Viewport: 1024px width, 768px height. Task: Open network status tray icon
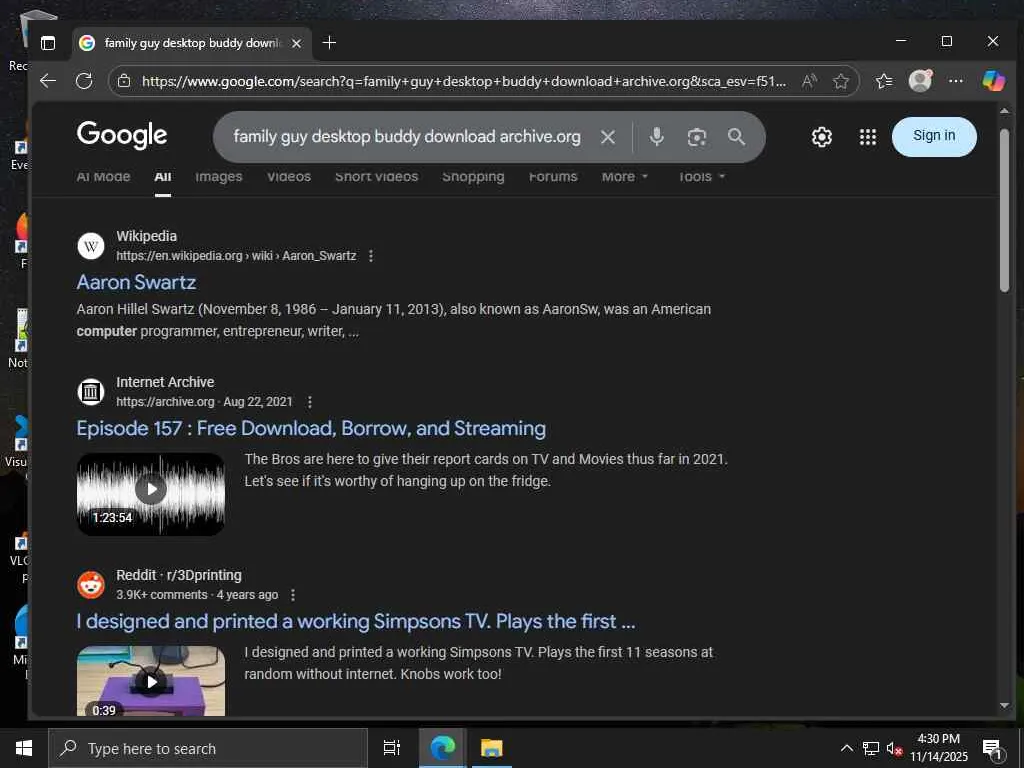click(x=871, y=748)
